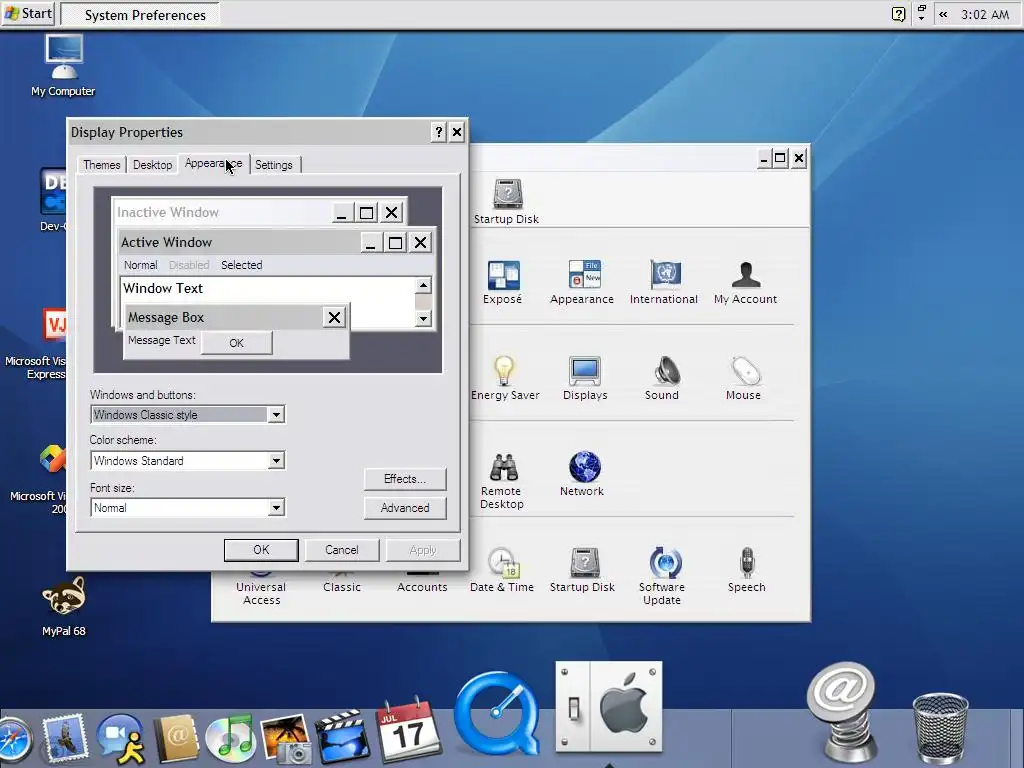Open My Computer desktop icon
This screenshot has width=1024, height=768.
pyautogui.click(x=63, y=65)
